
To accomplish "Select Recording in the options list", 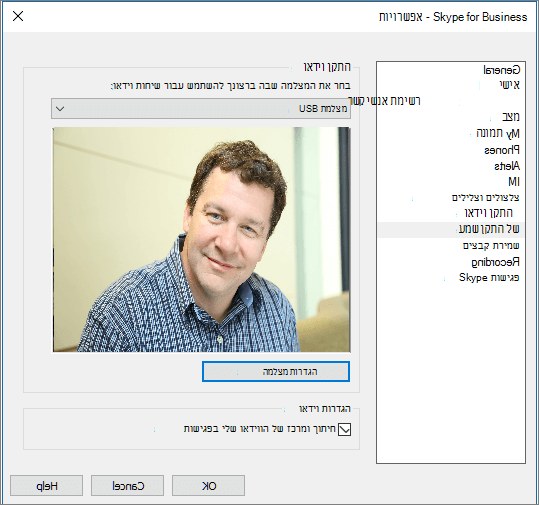I will (x=495, y=262).
